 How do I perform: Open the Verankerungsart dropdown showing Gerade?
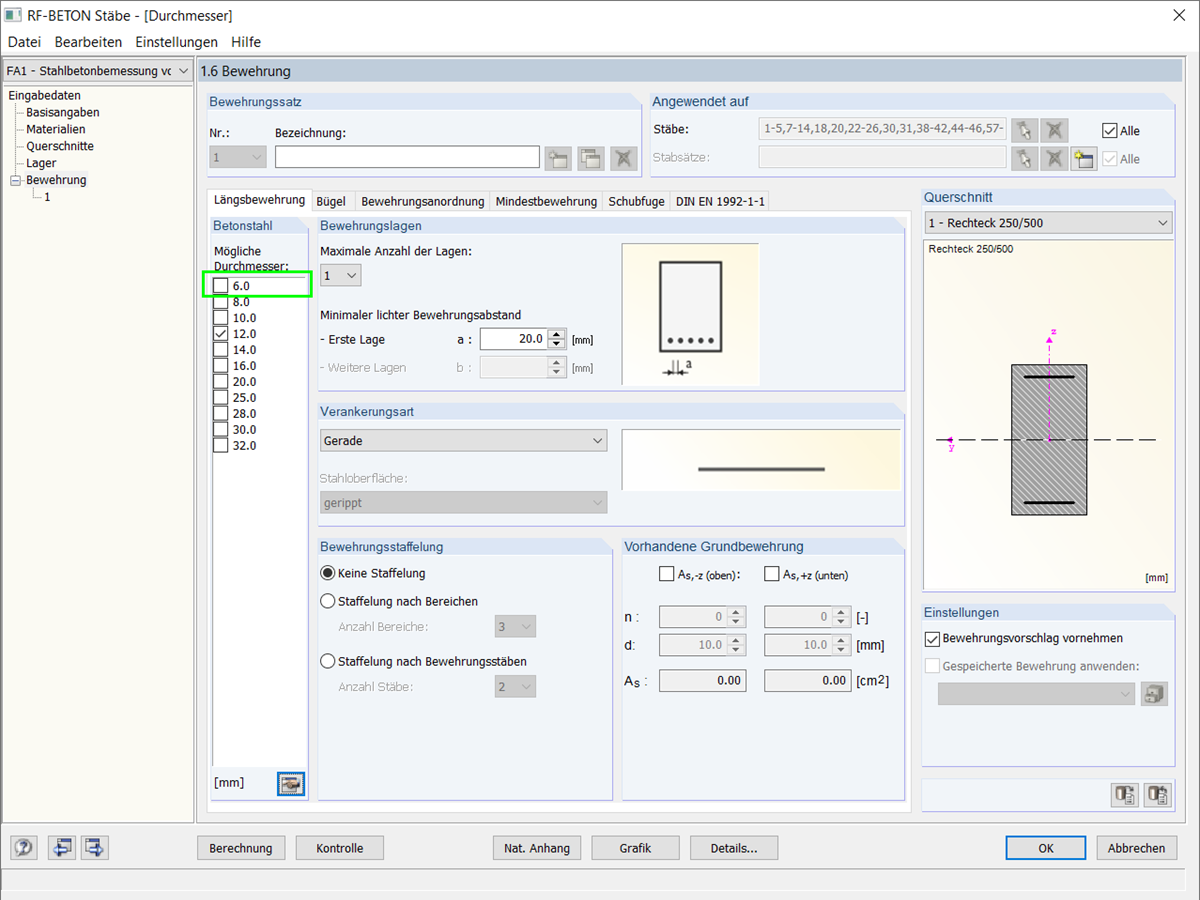click(x=463, y=441)
